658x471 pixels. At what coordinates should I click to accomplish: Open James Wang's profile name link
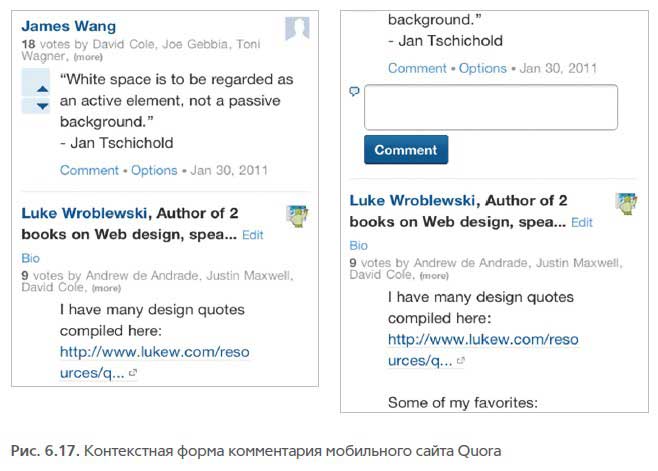tap(69, 26)
